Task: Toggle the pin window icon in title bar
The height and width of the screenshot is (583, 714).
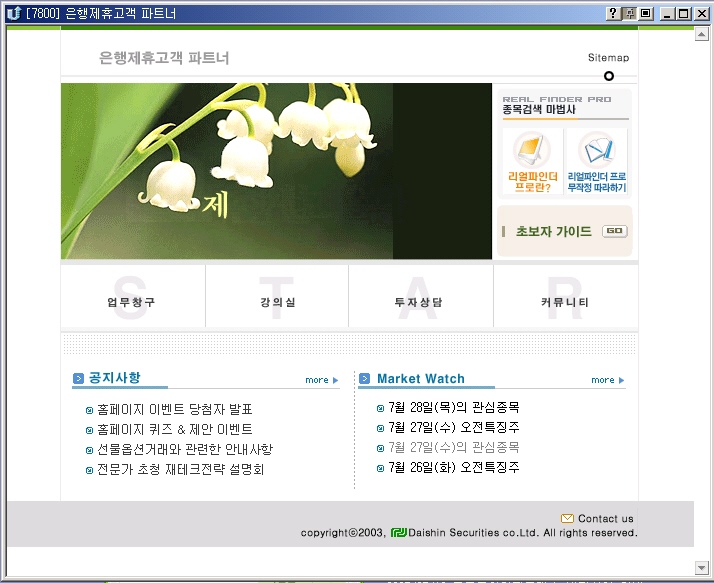Action: (629, 13)
